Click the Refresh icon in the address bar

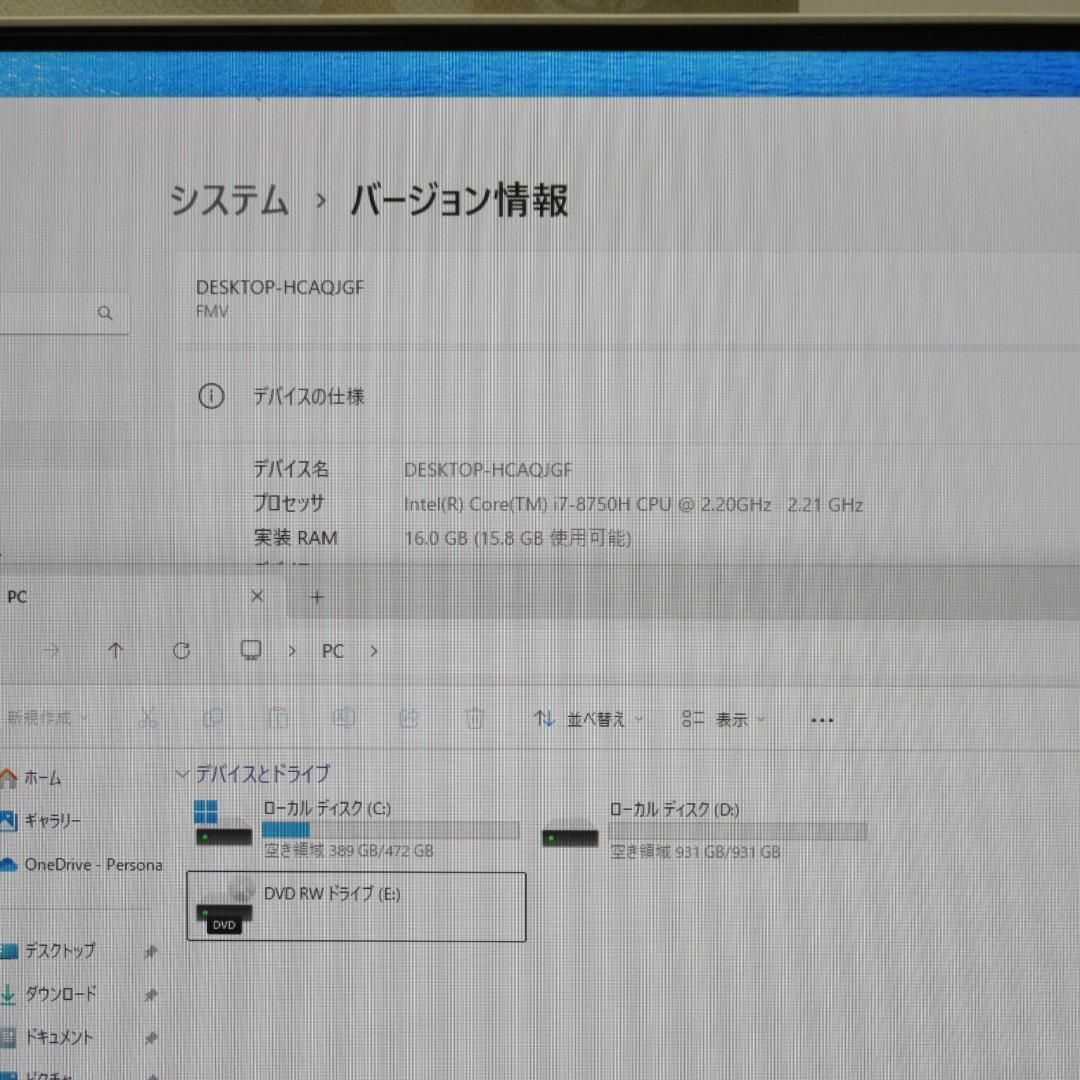click(181, 650)
